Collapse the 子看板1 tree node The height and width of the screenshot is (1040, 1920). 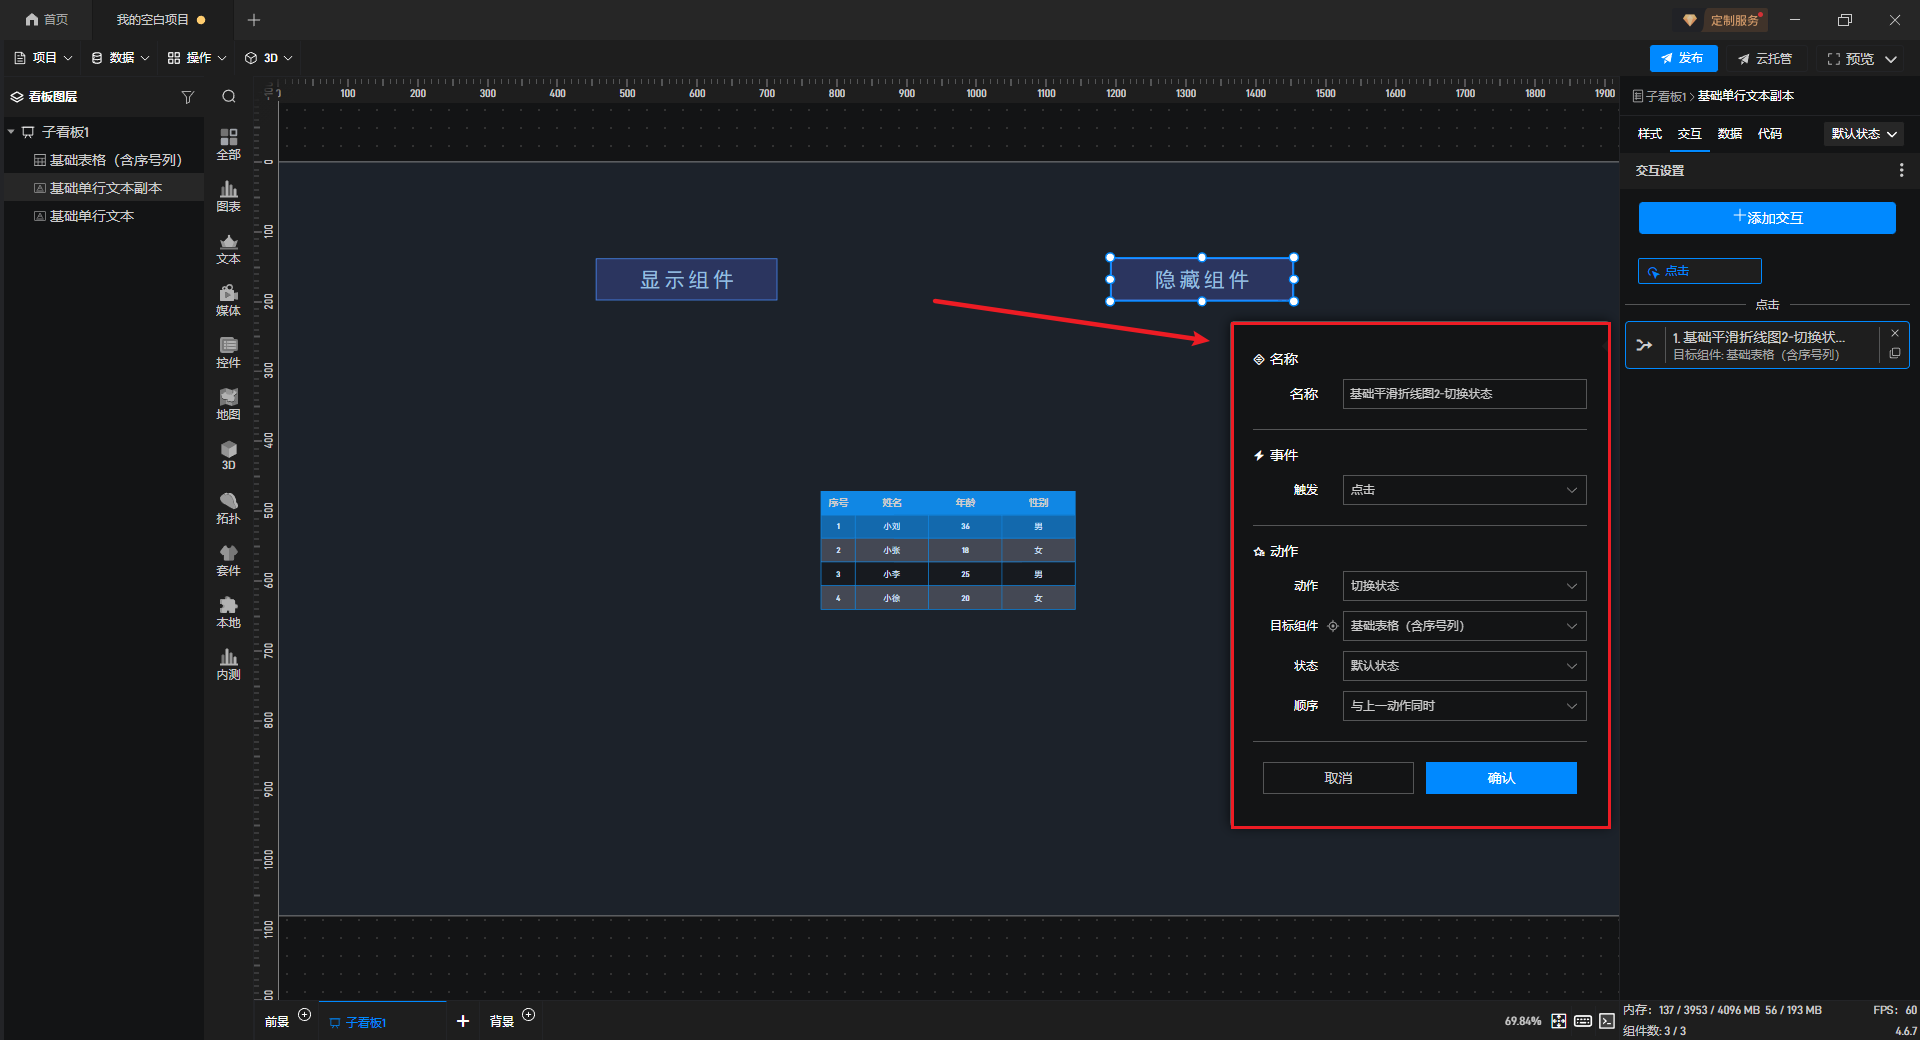coord(11,132)
